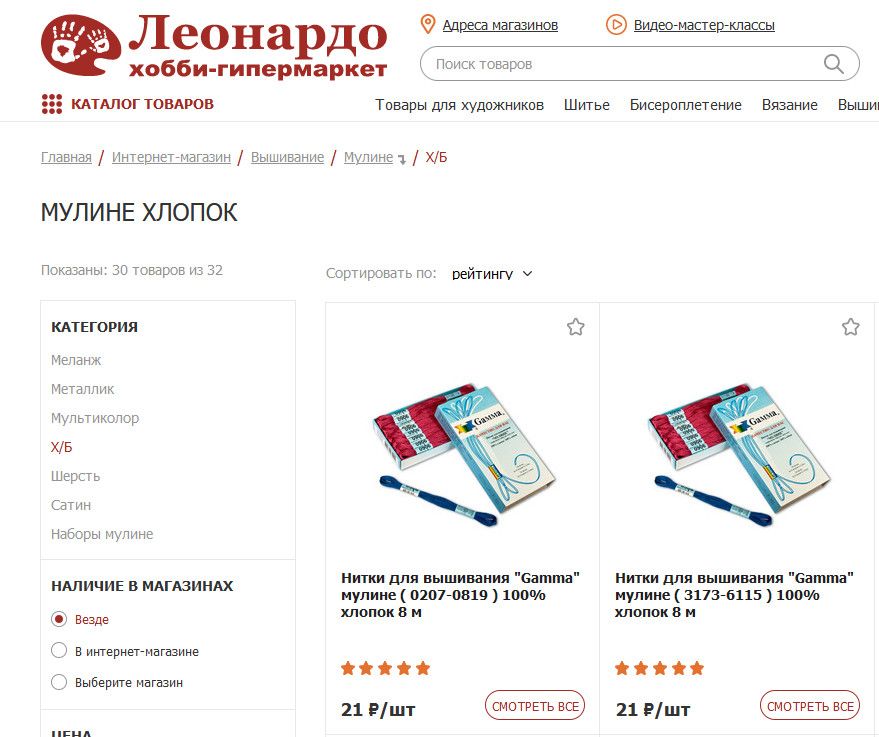The height and width of the screenshot is (737, 879).
Task: Choose the Выберите магазин radio button
Action: [x=59, y=682]
